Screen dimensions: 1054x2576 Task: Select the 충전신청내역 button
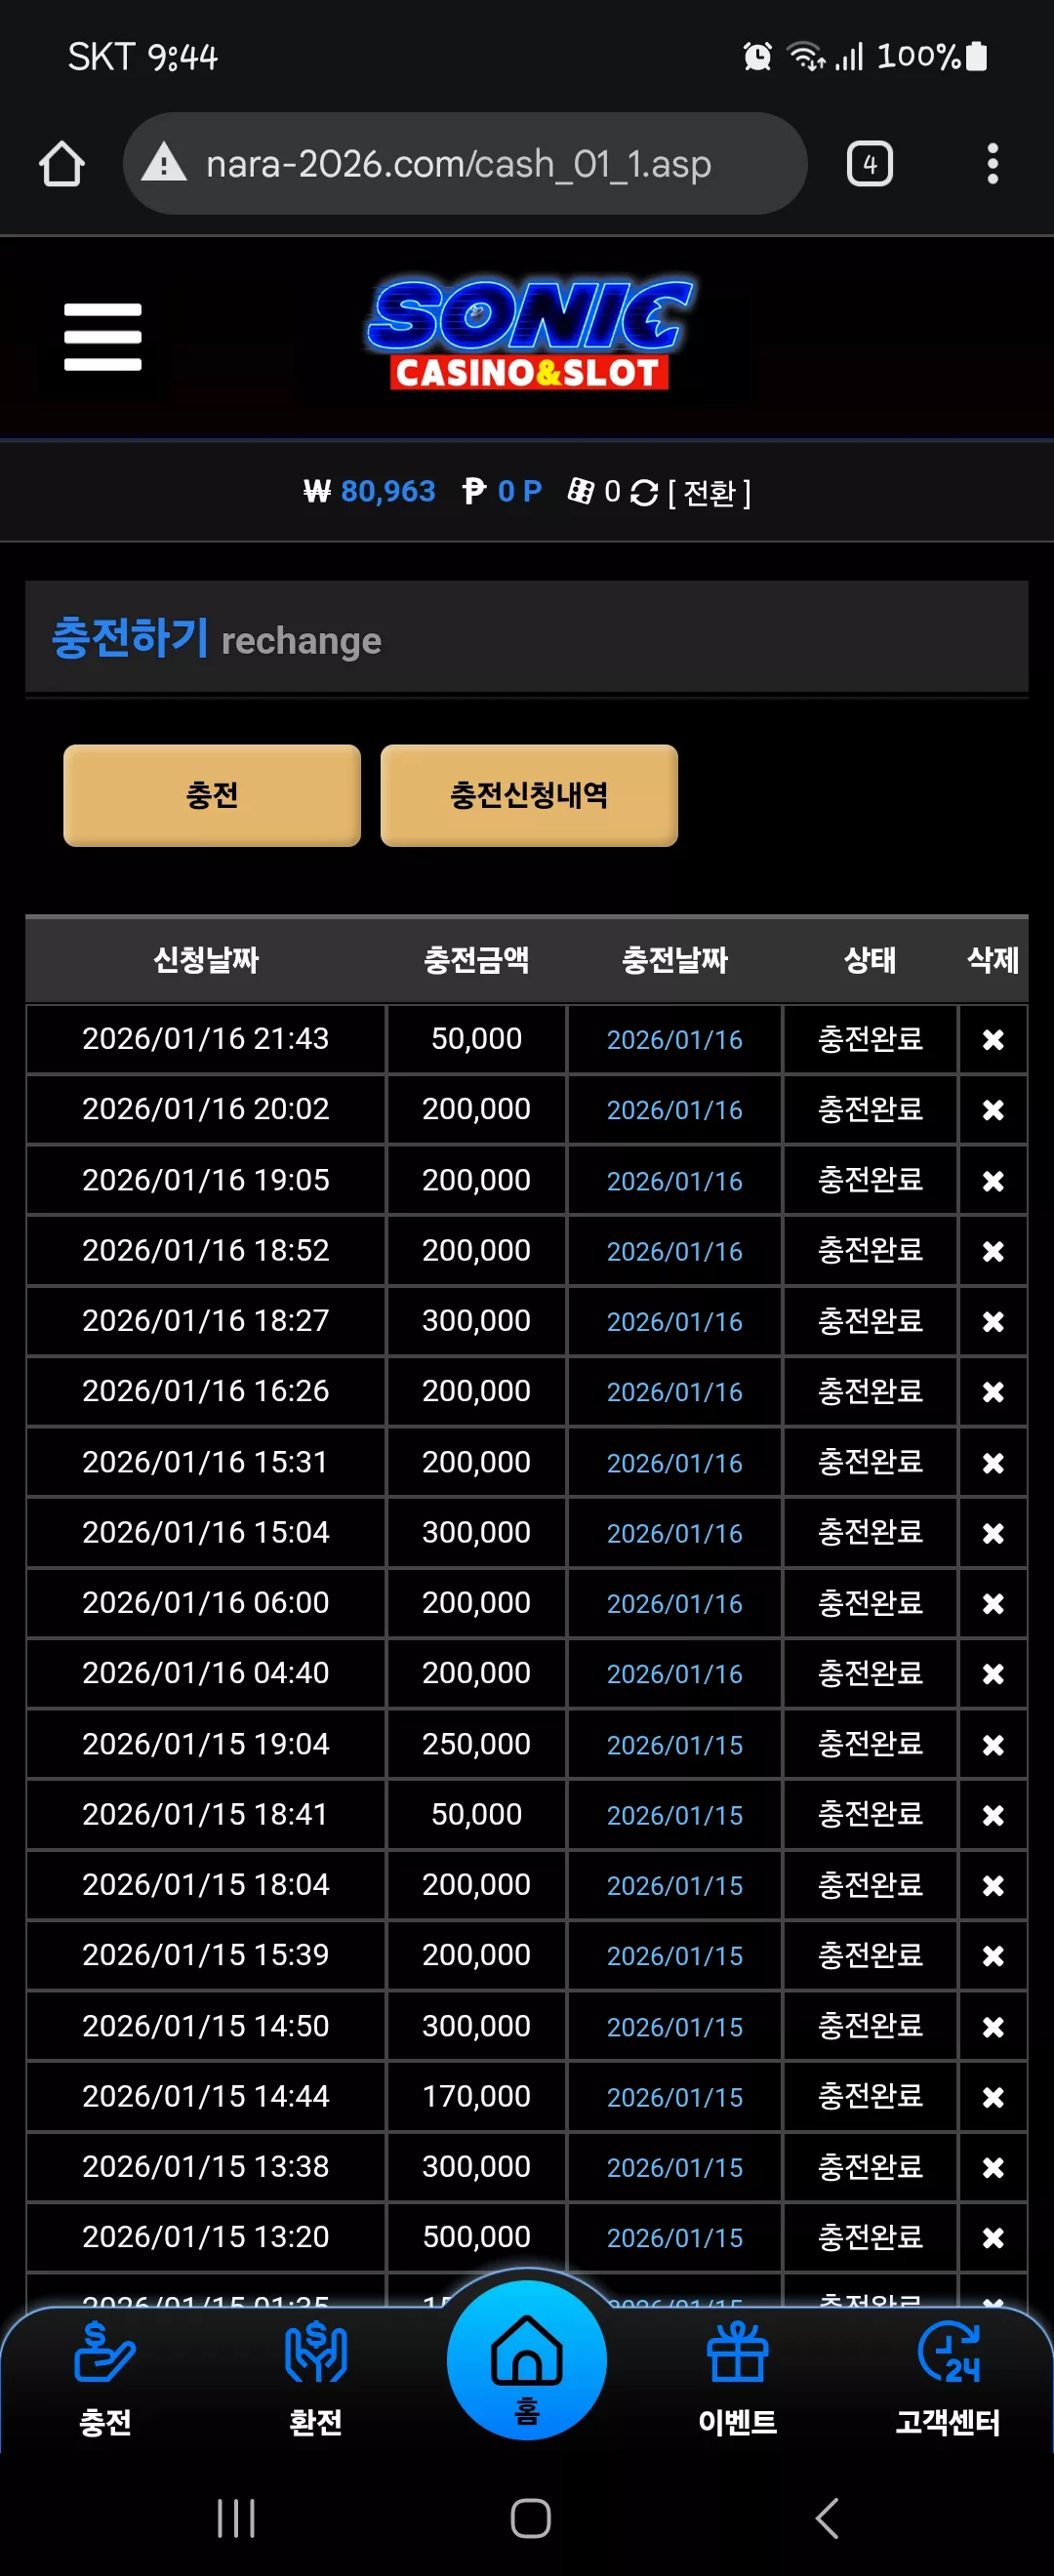point(529,795)
